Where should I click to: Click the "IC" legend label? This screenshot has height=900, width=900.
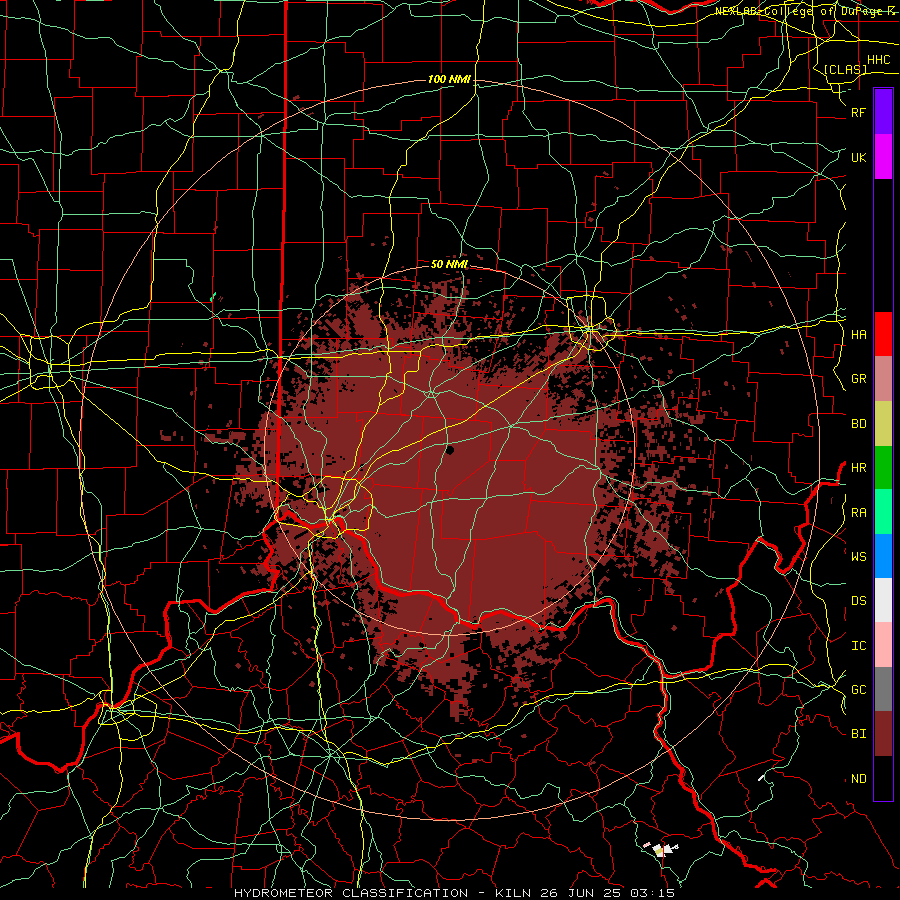pyautogui.click(x=858, y=645)
